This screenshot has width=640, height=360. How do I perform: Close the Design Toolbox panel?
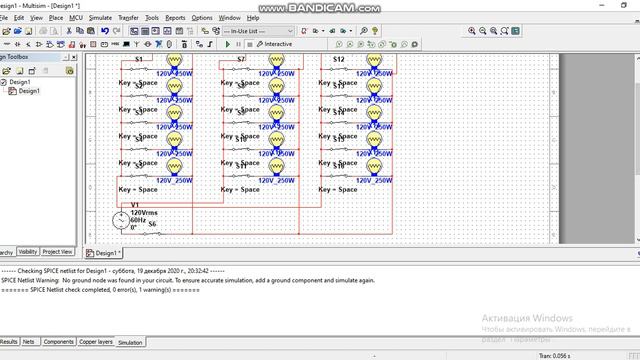[74, 57]
